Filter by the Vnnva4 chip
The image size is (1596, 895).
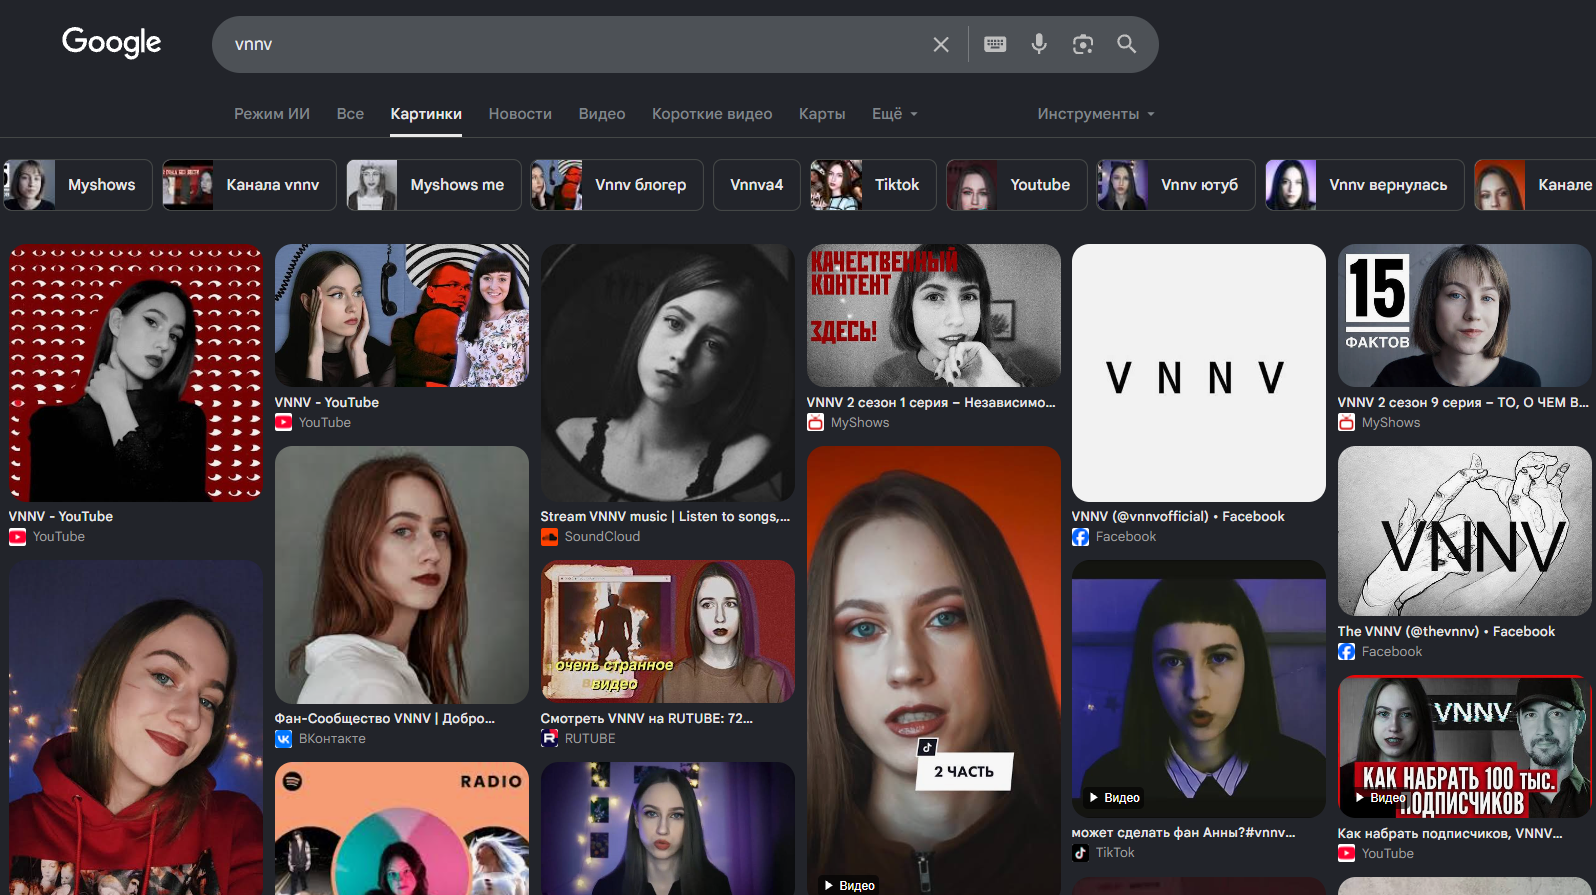pyautogui.click(x=757, y=185)
